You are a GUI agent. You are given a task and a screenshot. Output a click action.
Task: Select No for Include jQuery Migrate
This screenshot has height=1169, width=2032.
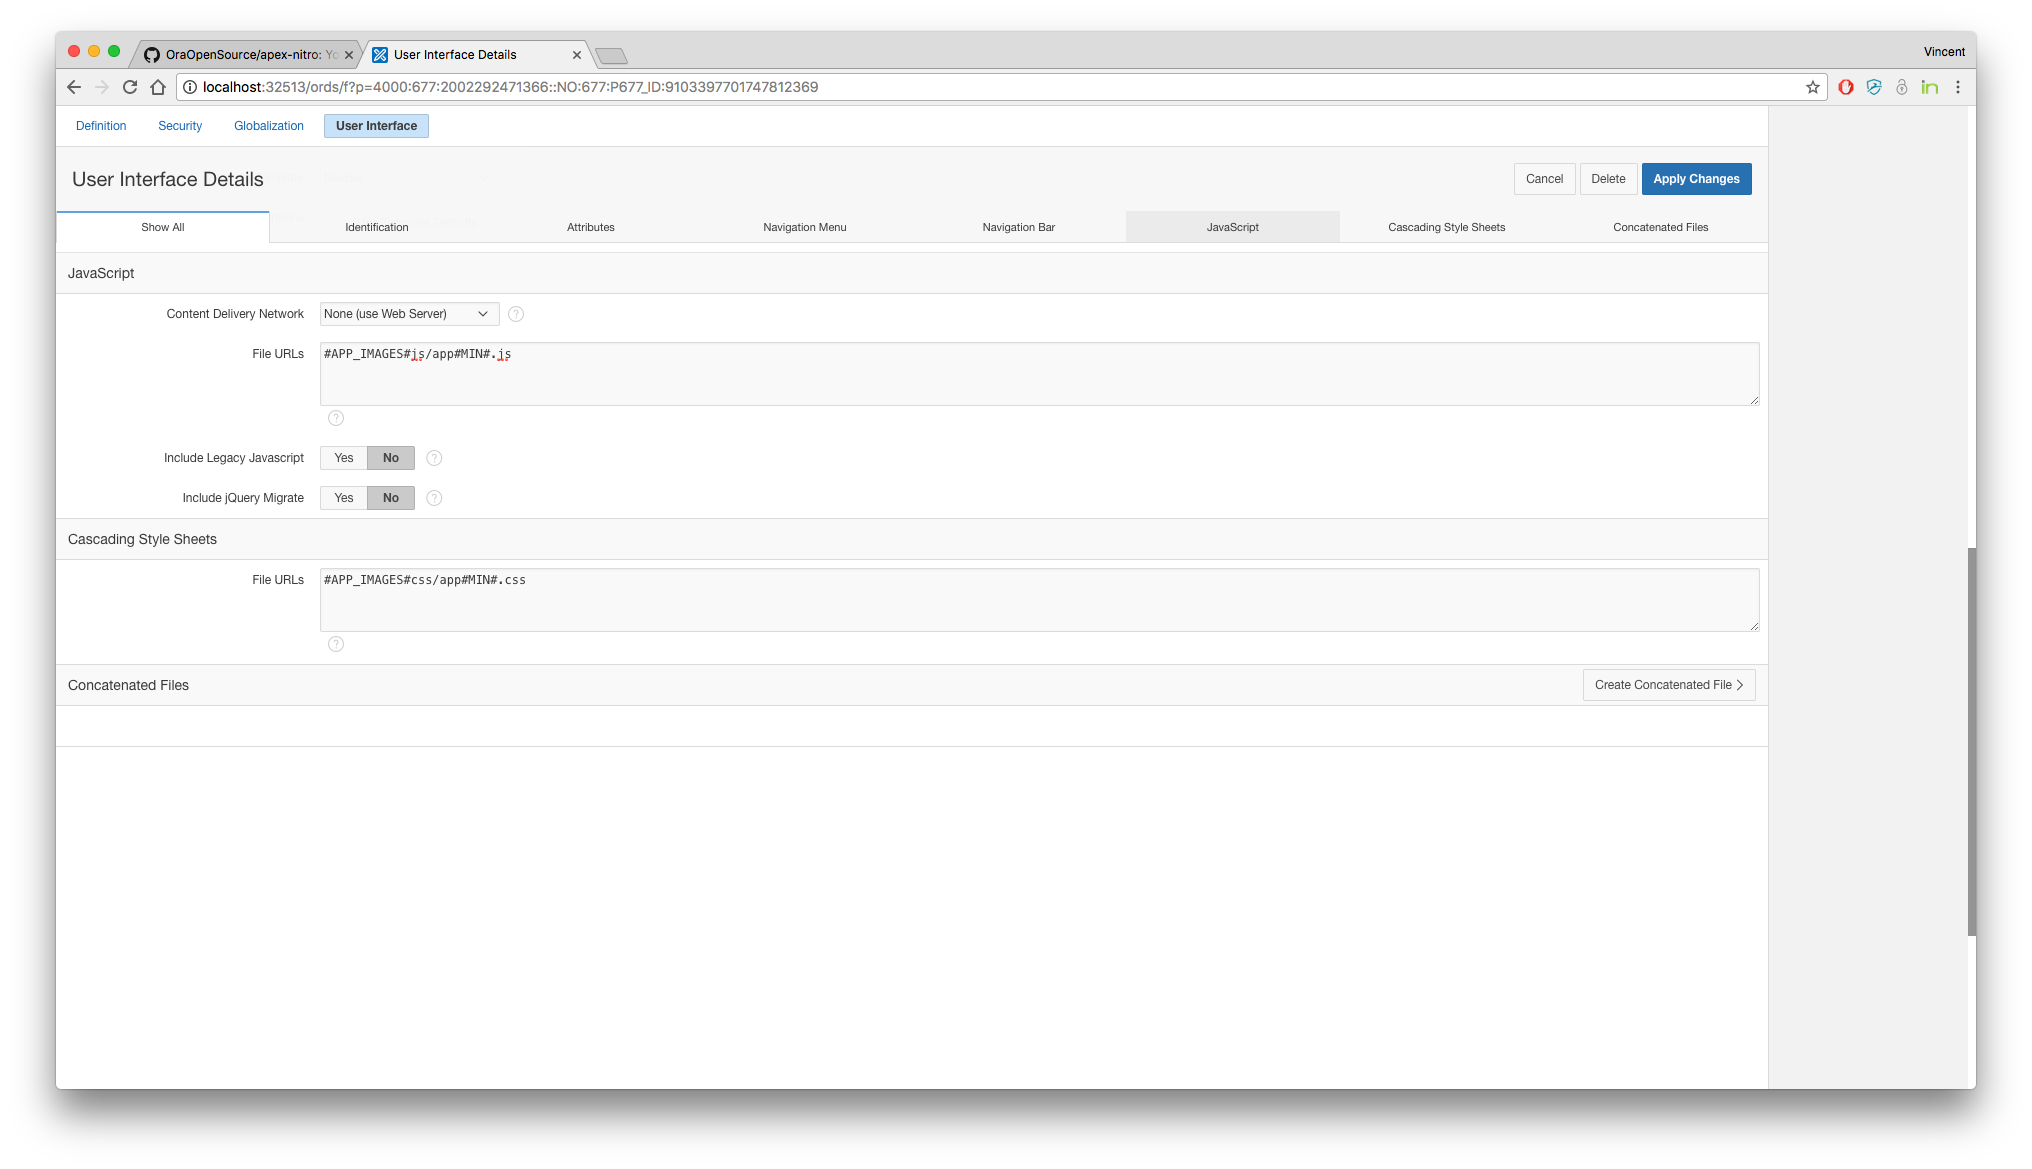391,498
